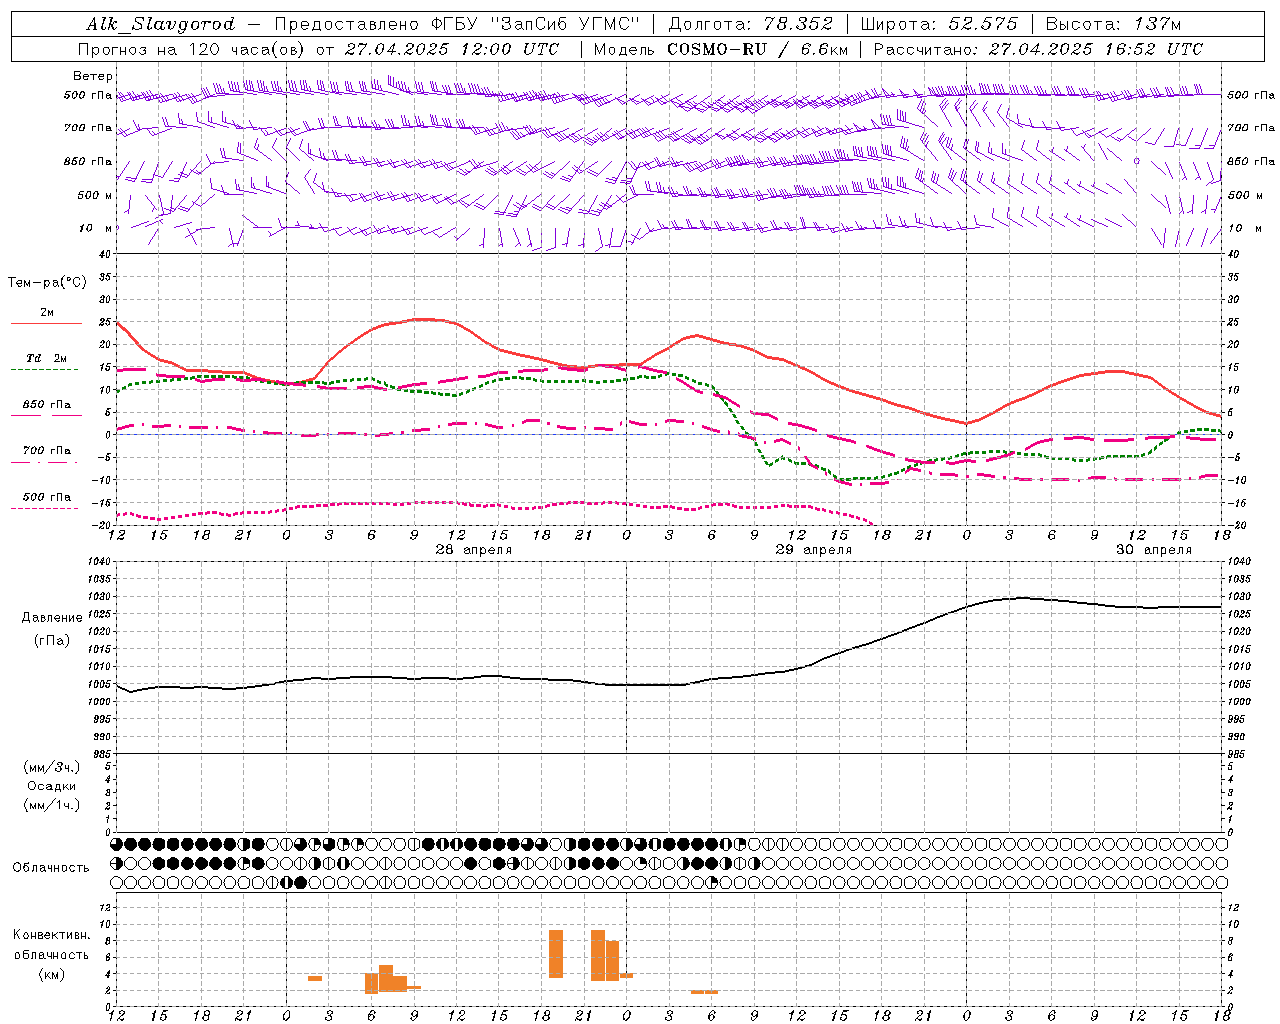Click the 30 апреля date label
This screenshot has height=1024, width=1280.
1153,550
